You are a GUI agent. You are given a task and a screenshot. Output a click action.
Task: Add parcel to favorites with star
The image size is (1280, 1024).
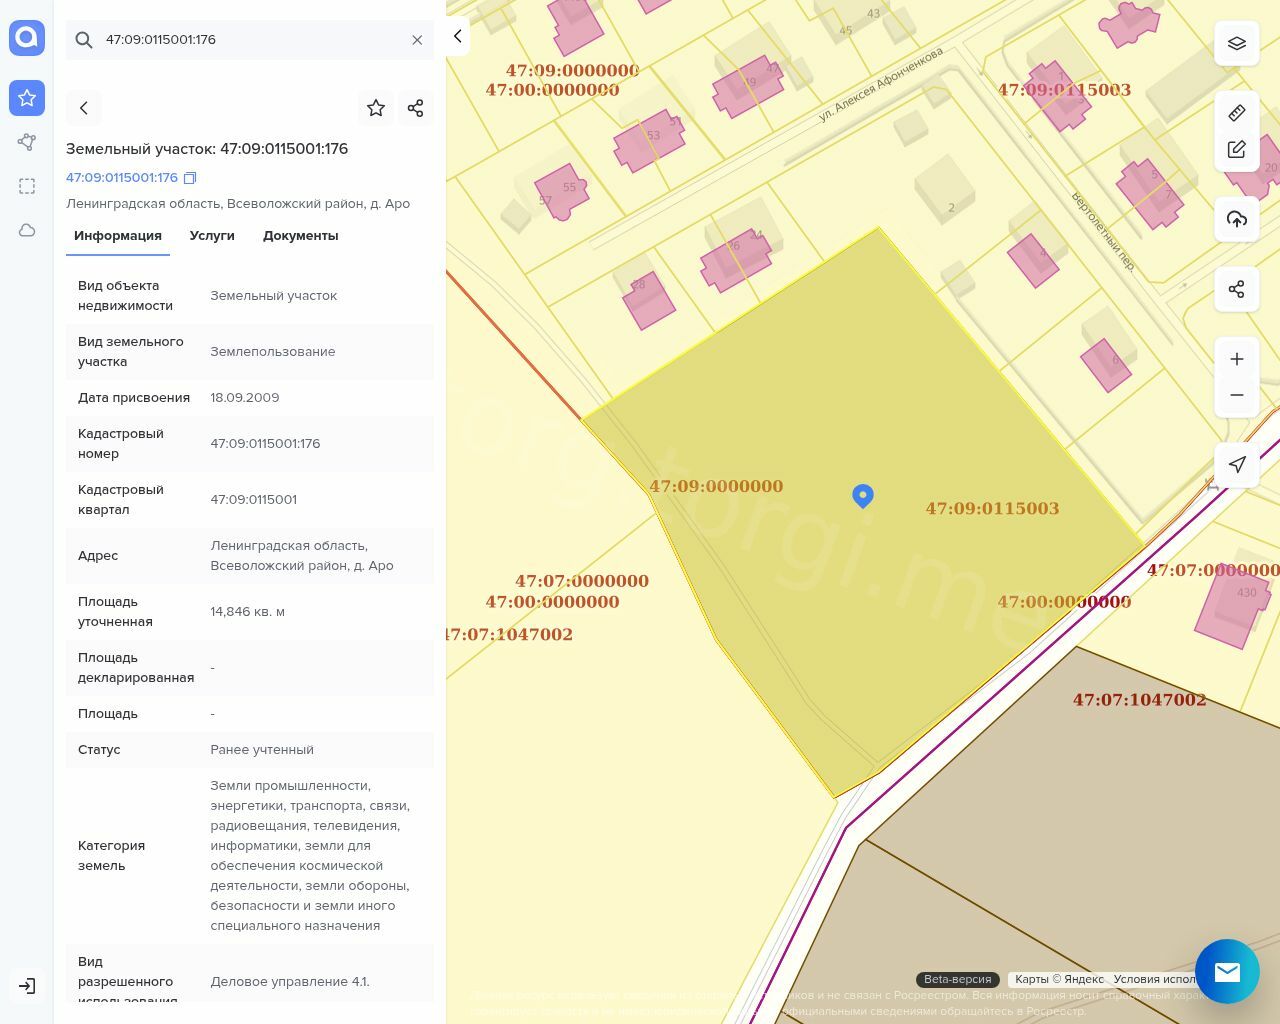[376, 108]
